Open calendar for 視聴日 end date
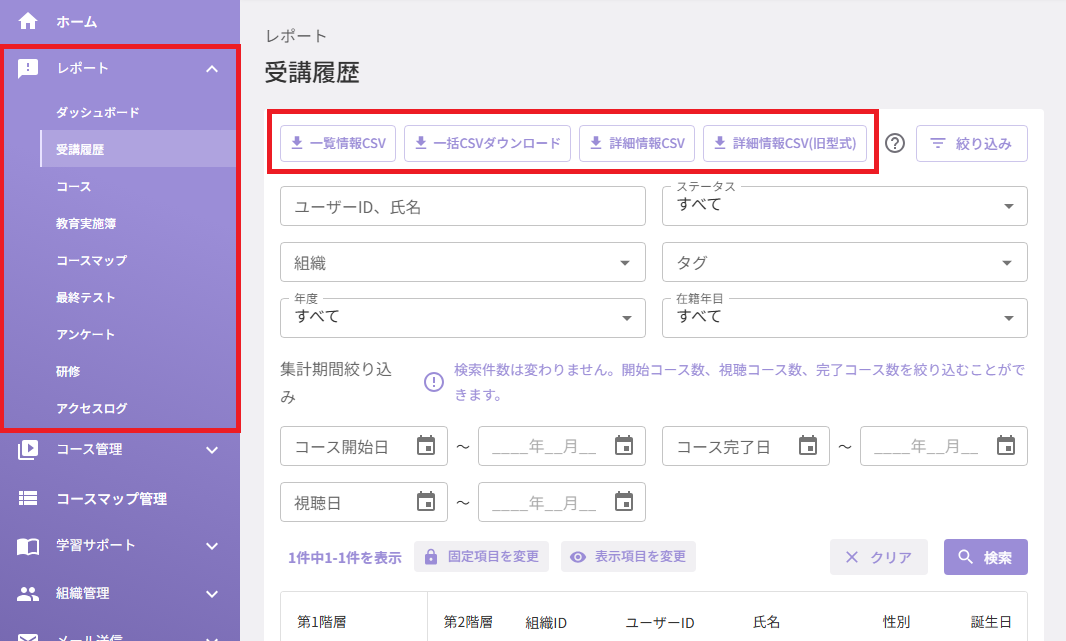 [624, 502]
